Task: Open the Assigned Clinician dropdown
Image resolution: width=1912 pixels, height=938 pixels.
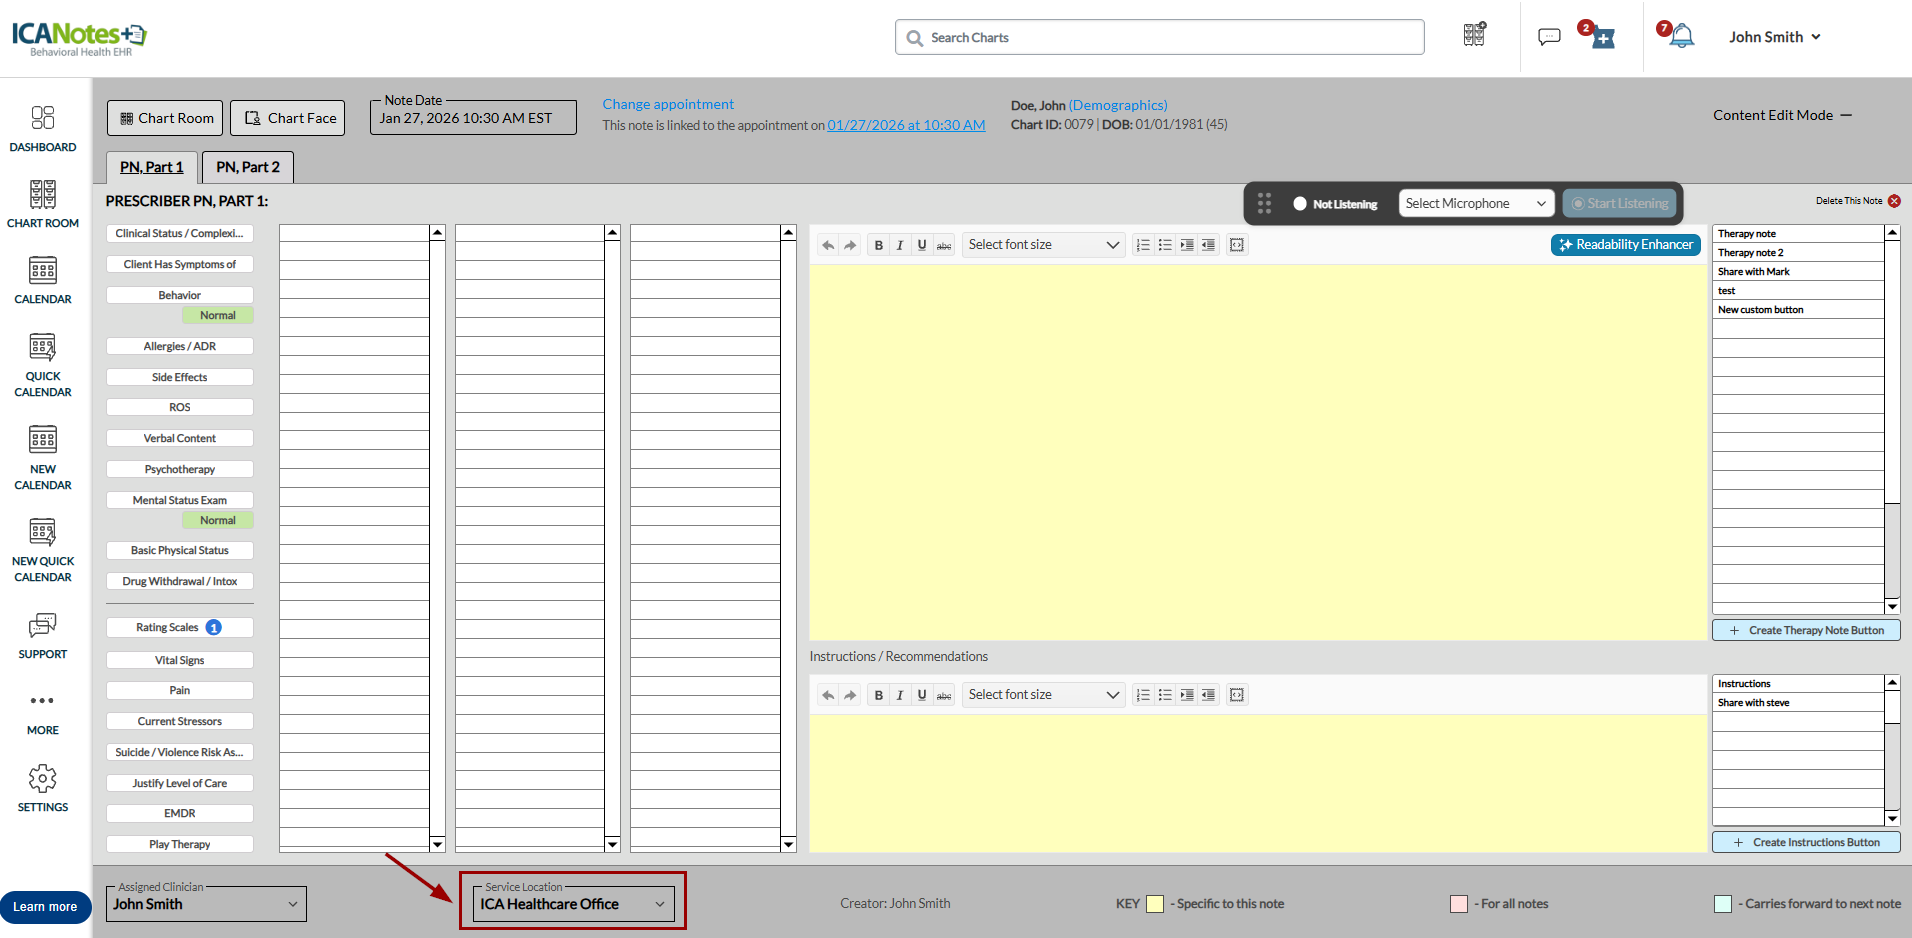Action: click(x=206, y=904)
